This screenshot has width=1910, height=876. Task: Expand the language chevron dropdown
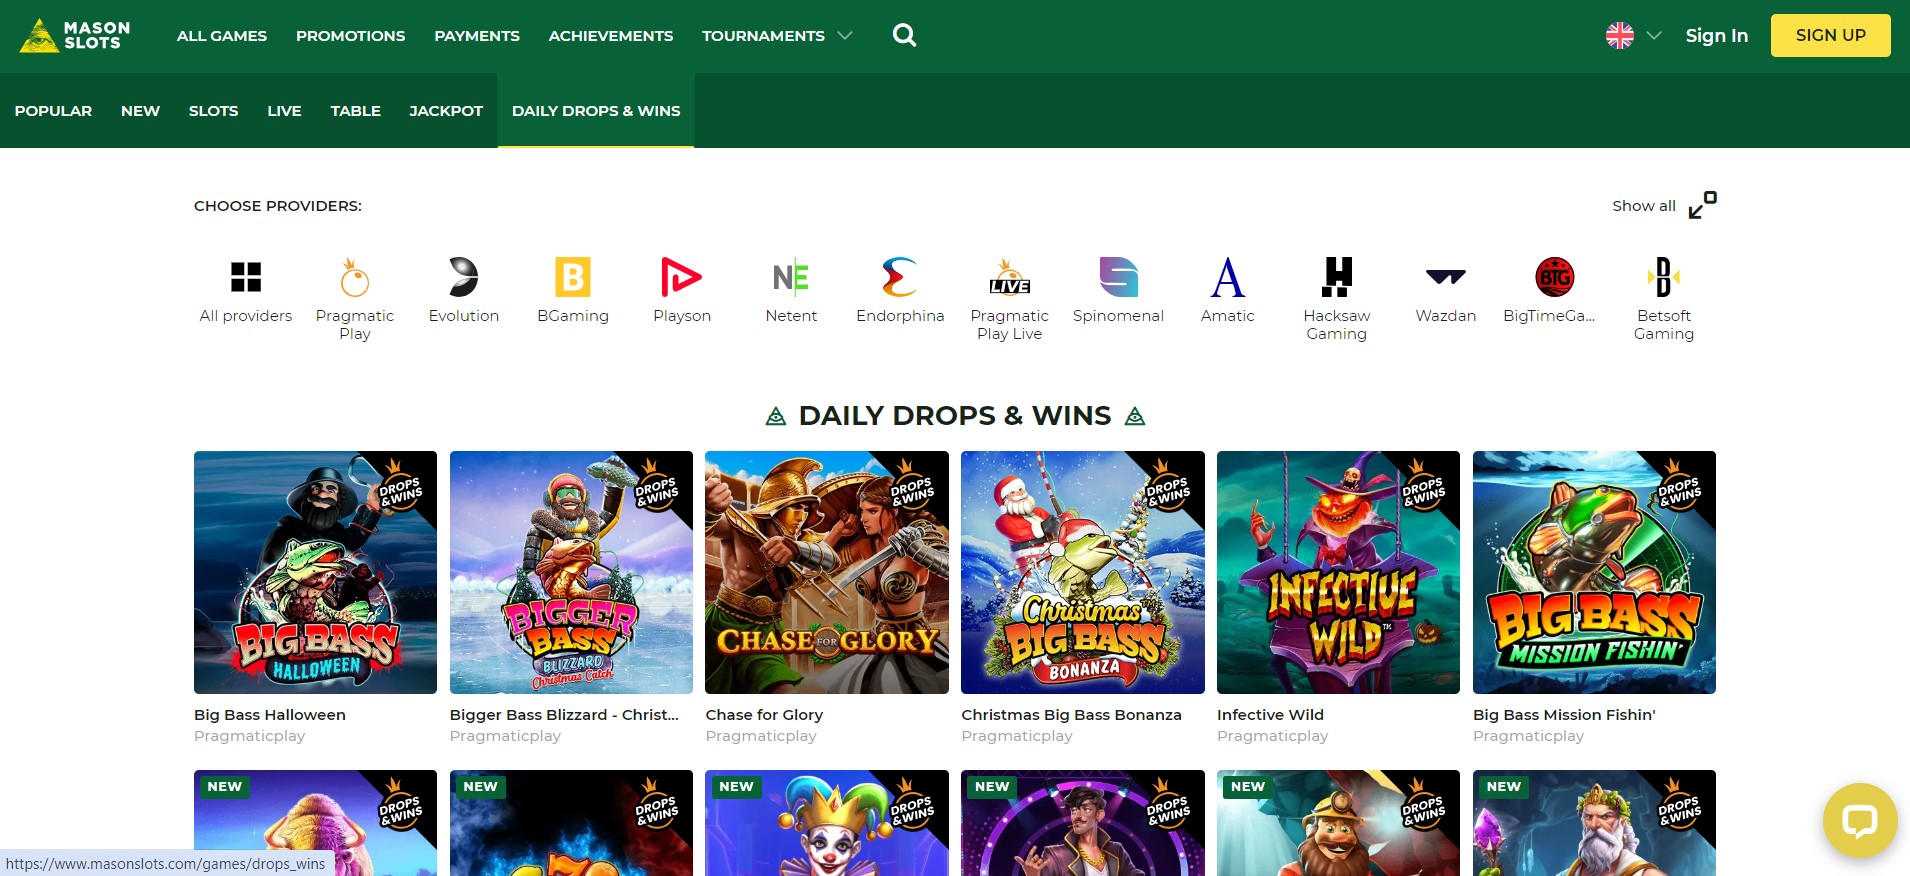1654,35
